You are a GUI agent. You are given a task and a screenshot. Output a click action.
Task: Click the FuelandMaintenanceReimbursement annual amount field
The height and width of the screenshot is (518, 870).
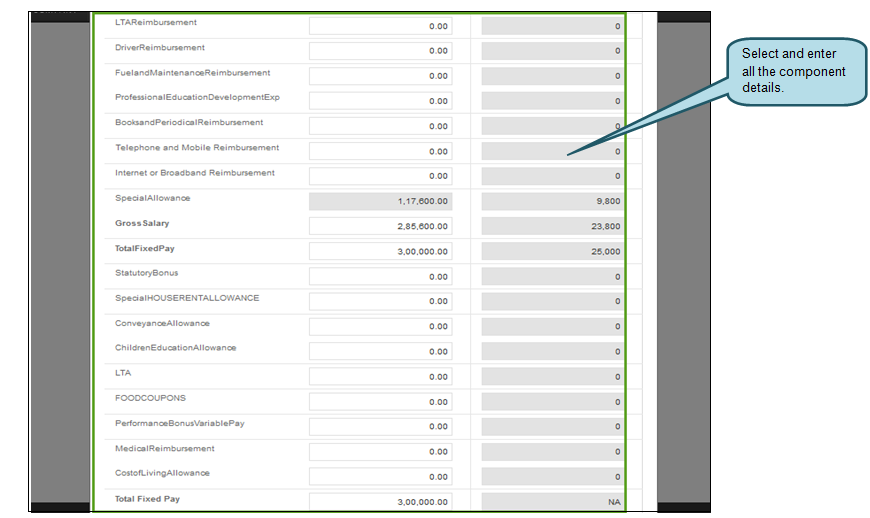(381, 76)
